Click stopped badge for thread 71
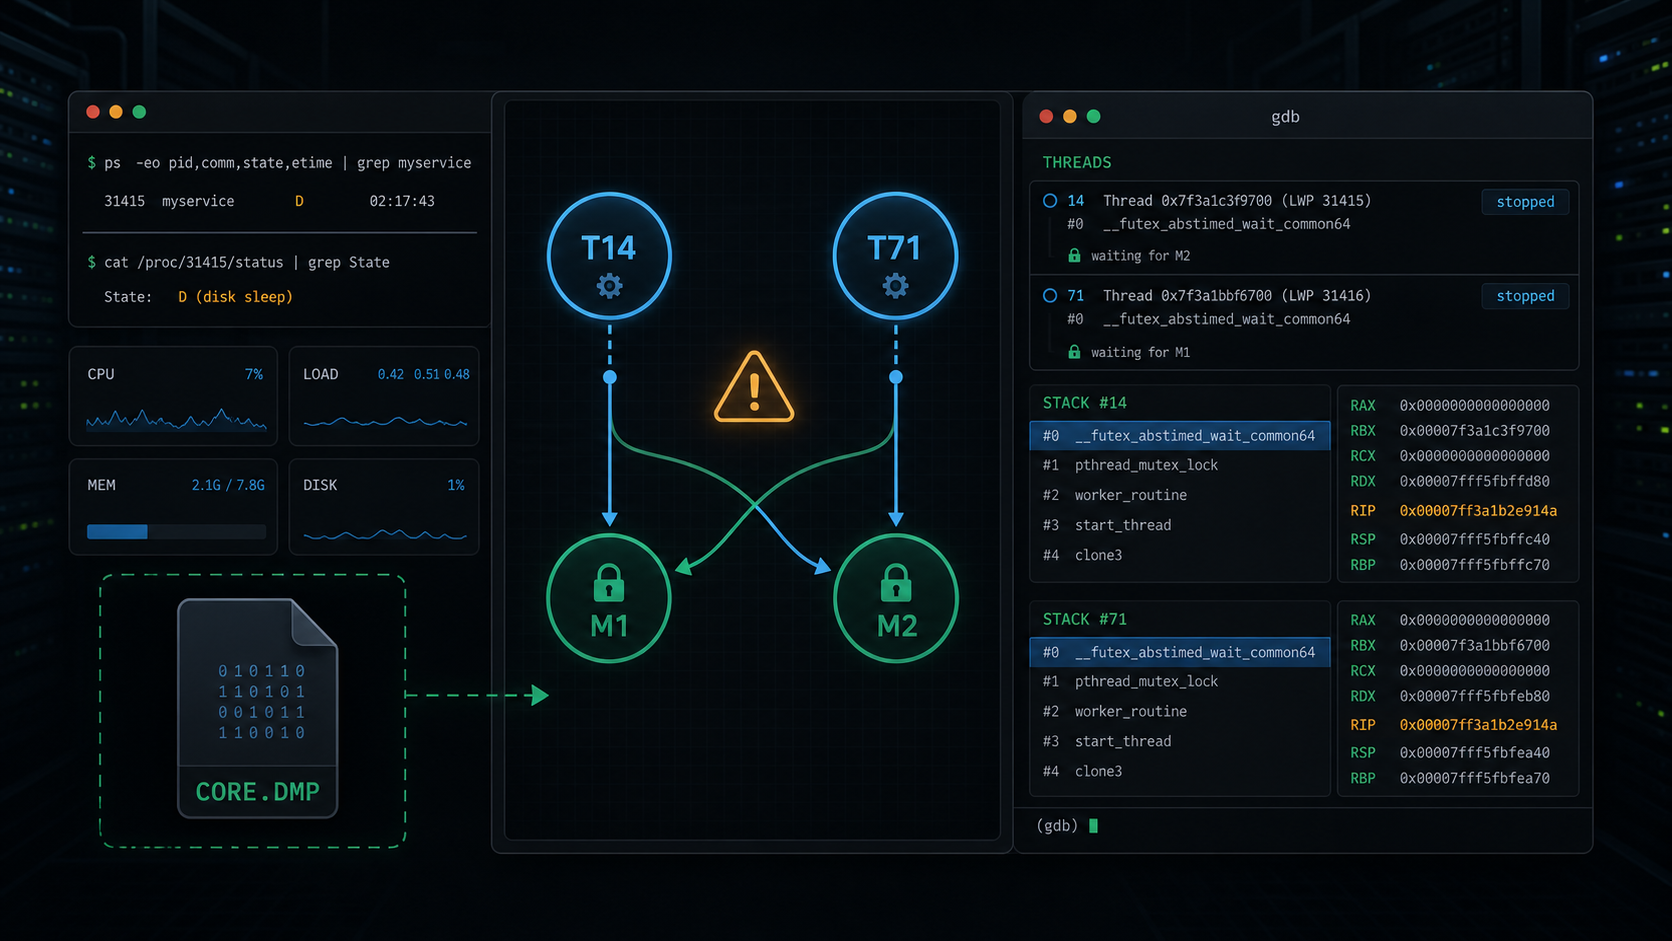Screen dimensions: 1672x941 point(1525,296)
